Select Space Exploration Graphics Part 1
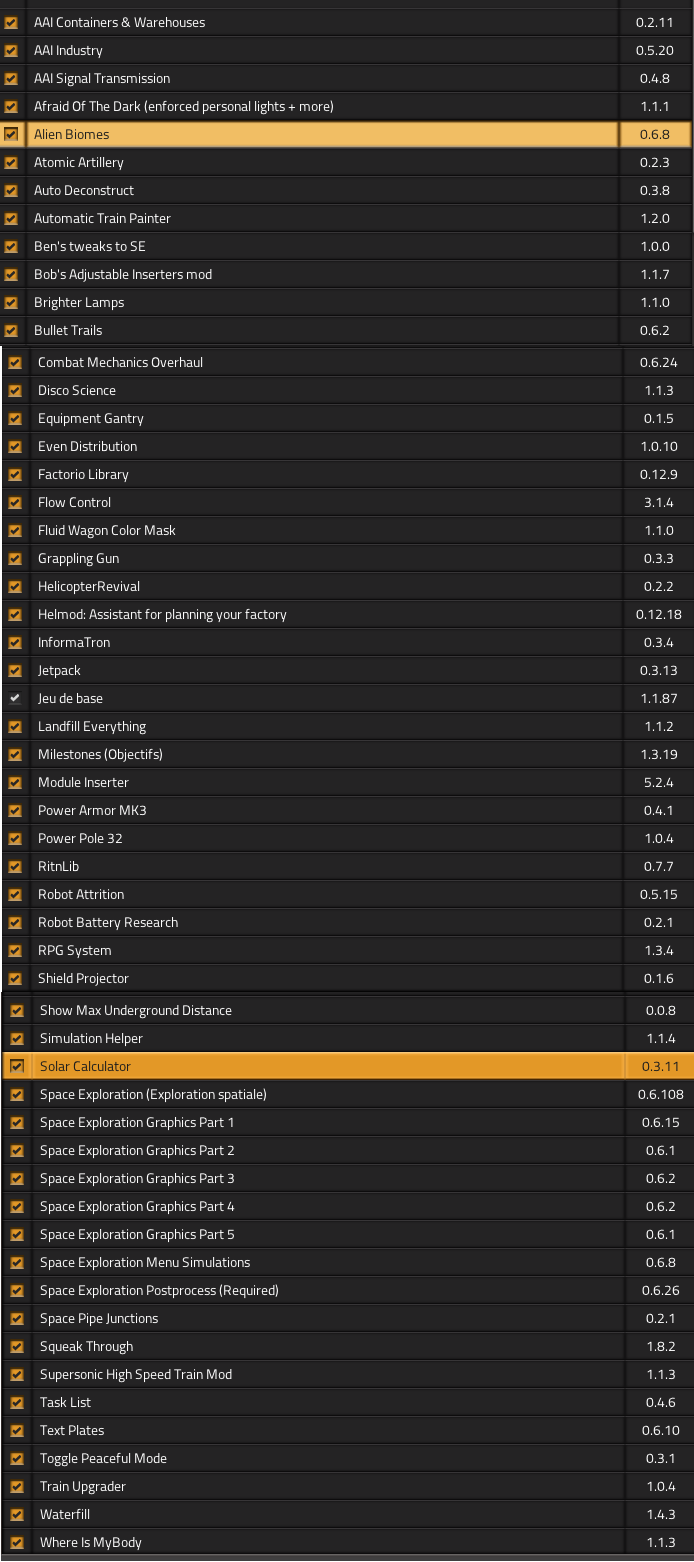This screenshot has width=694, height=1562. [328, 1122]
